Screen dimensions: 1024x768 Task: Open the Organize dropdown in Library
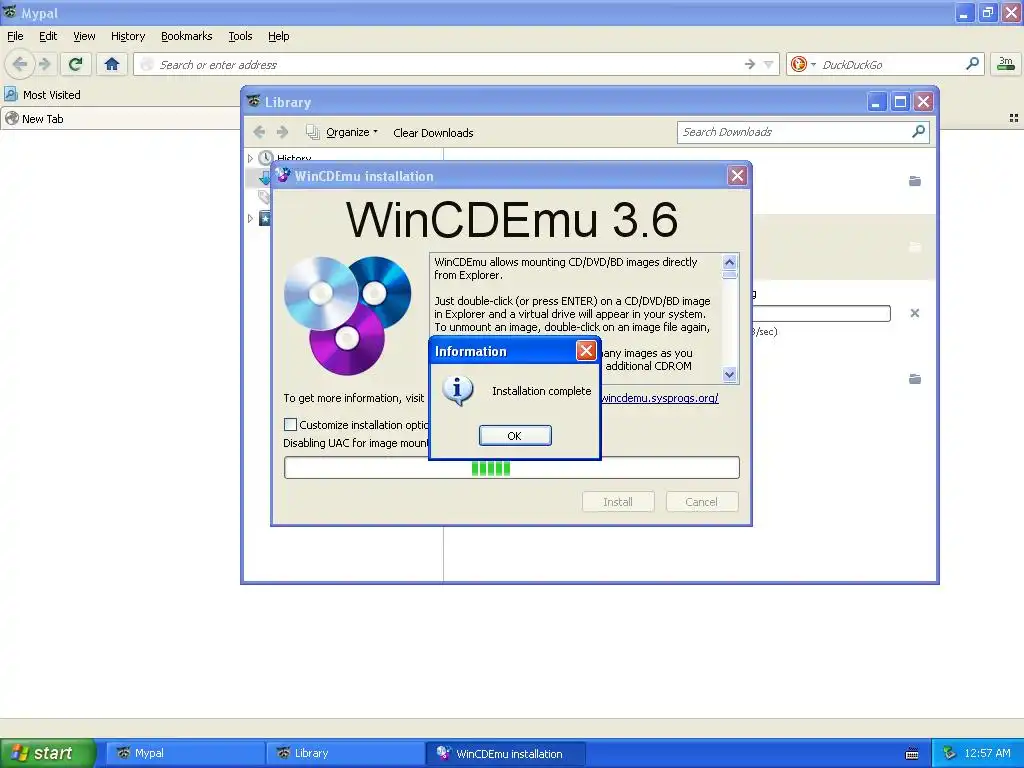pos(352,132)
